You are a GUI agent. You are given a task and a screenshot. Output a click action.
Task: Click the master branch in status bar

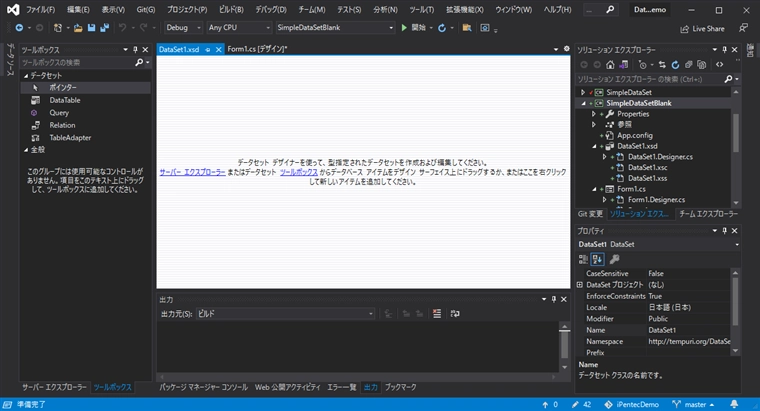coord(694,404)
